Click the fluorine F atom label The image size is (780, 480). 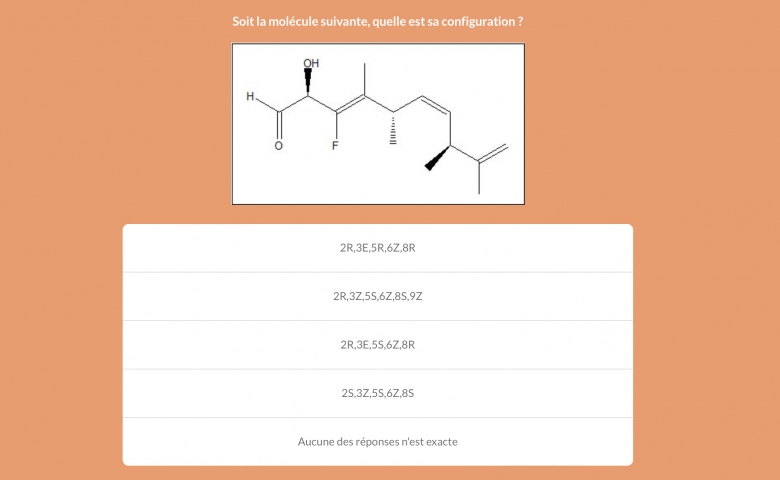pos(335,146)
